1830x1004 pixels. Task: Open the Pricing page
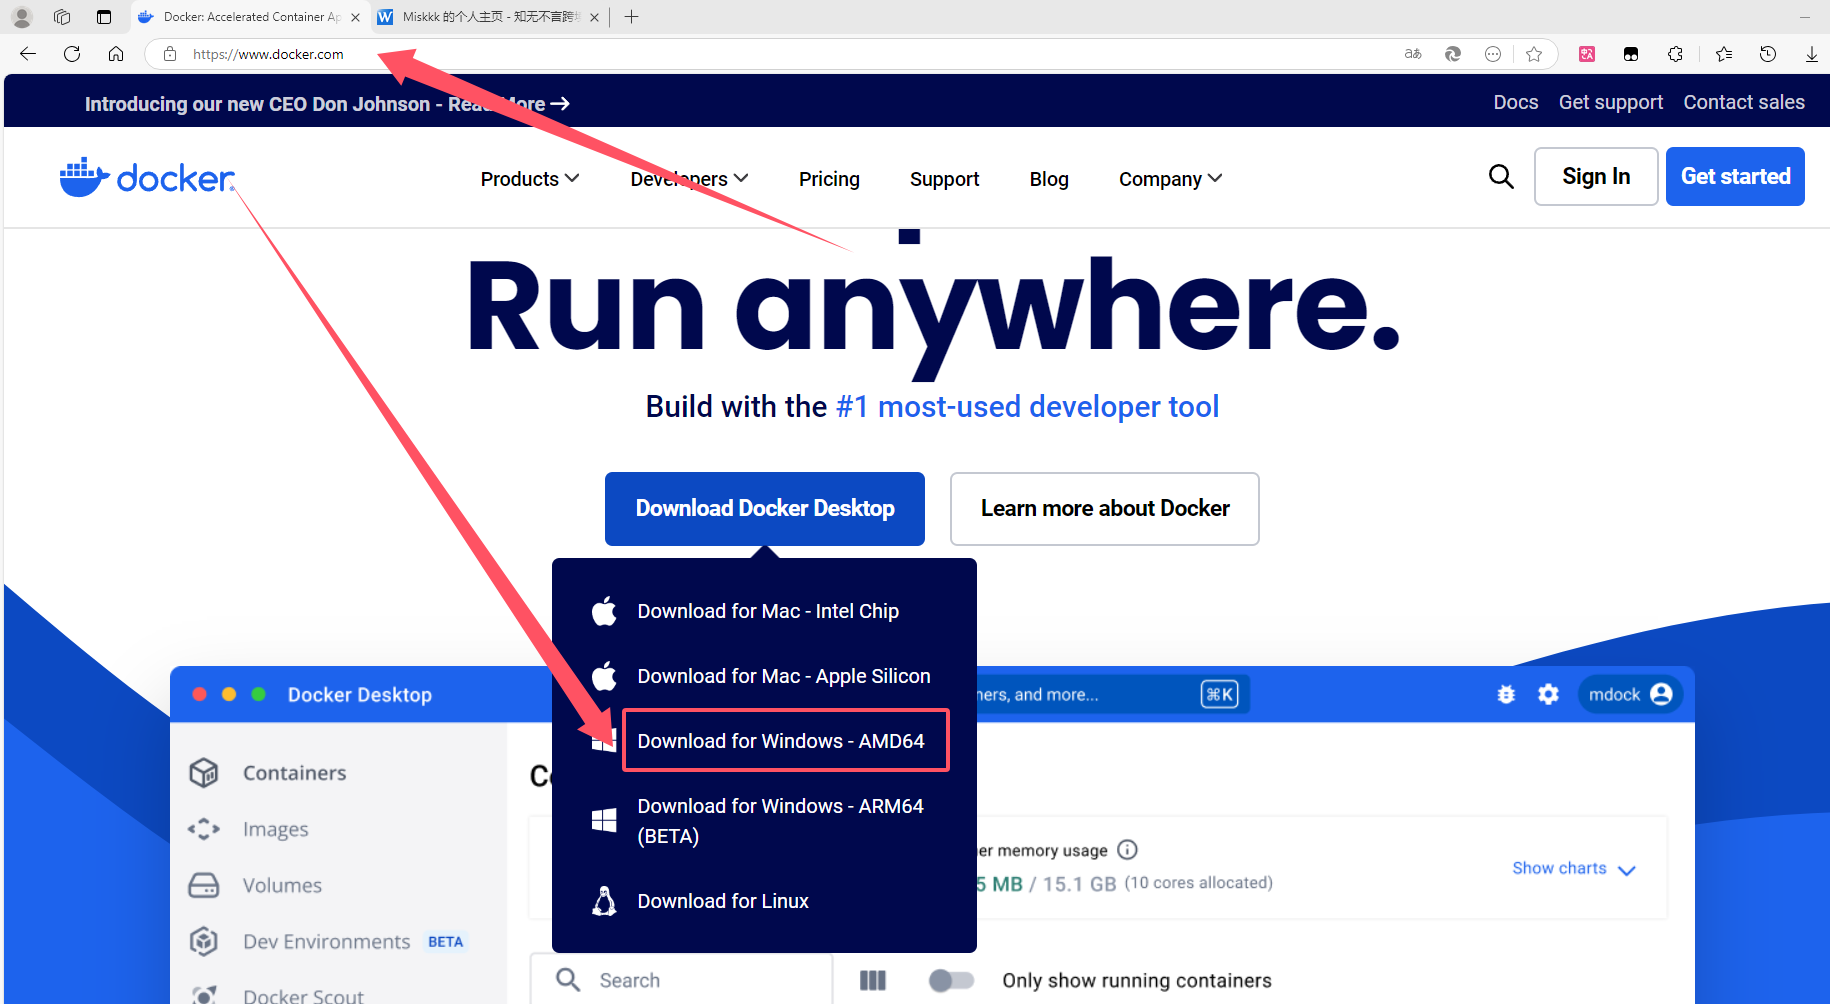point(829,179)
